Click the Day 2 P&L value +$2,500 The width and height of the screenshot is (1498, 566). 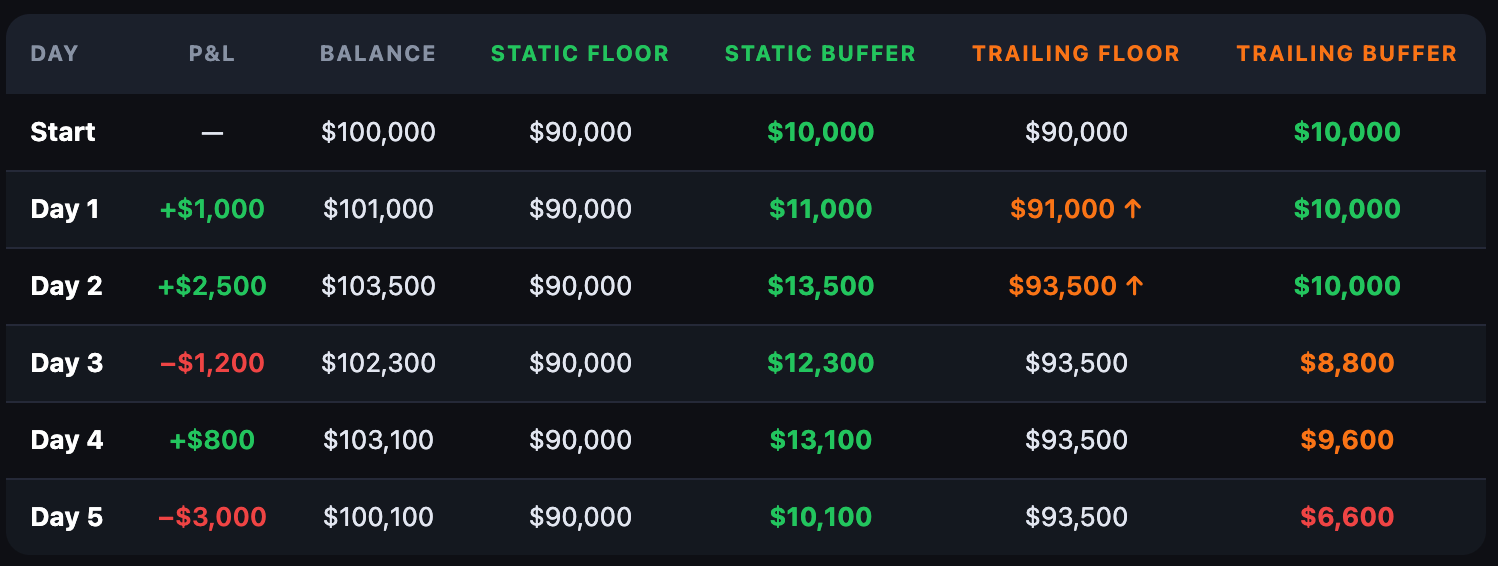point(212,286)
